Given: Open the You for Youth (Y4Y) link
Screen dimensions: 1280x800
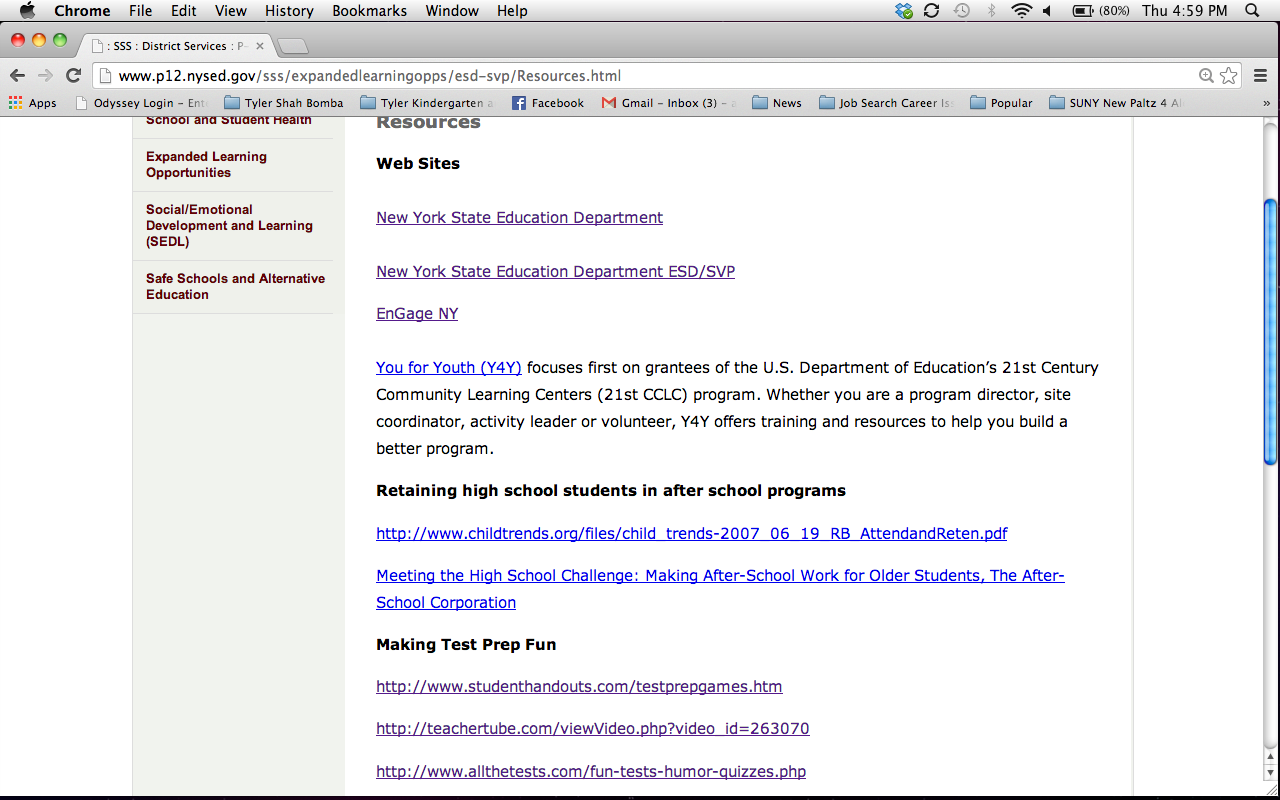Looking at the screenshot, I should point(449,367).
